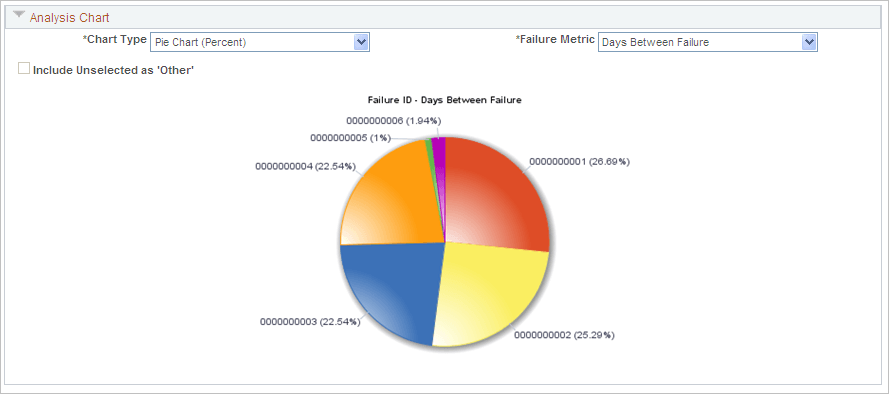Image resolution: width=889 pixels, height=394 pixels.
Task: Click the *Failure Metric field label
Action: pos(555,40)
